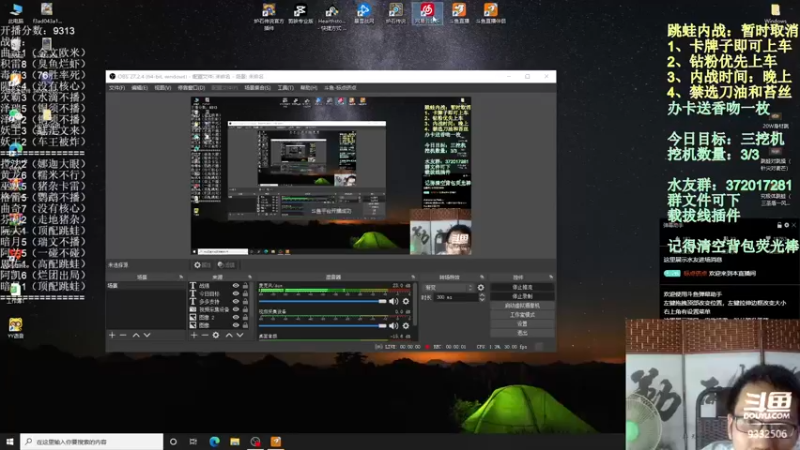Add a new scene with the plus icon
800x450 pixels.
(112, 335)
